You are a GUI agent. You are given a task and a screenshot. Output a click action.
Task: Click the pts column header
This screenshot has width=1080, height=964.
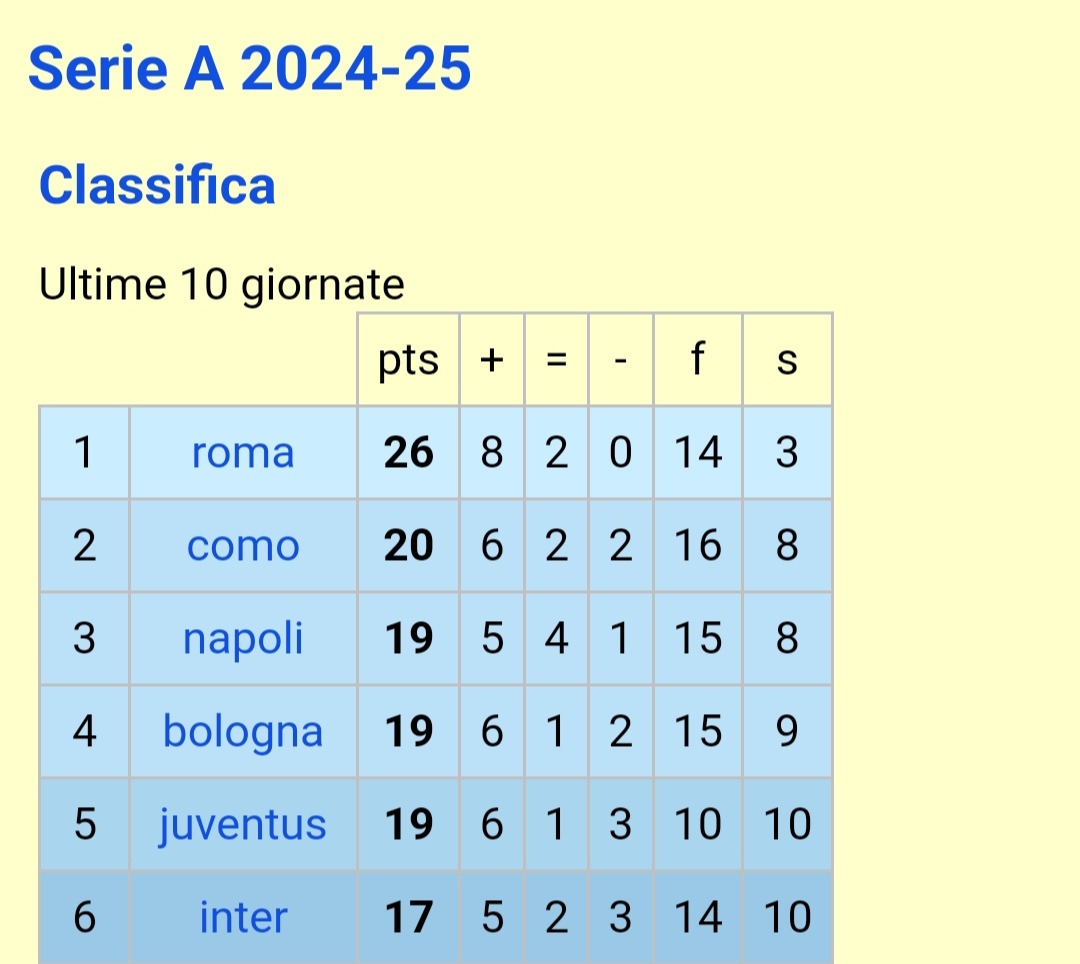[408, 359]
